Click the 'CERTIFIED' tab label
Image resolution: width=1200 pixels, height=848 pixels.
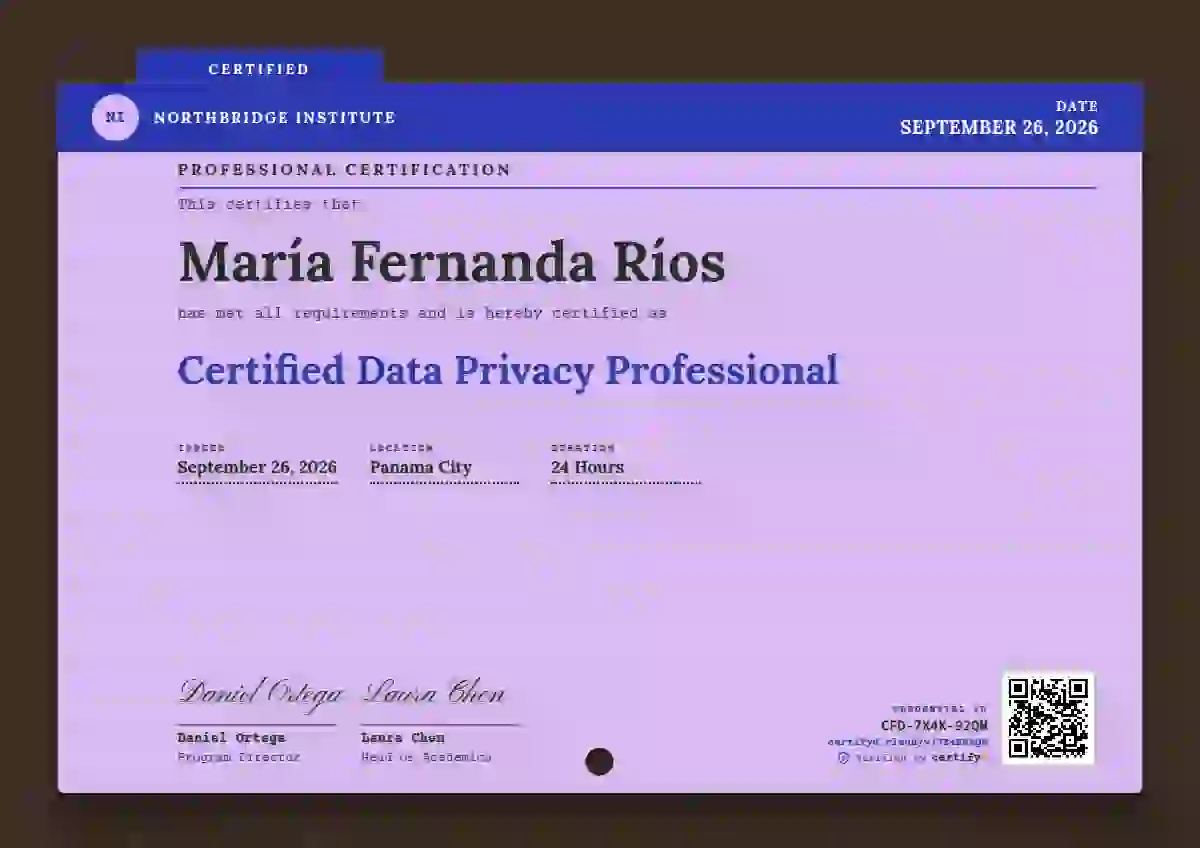tap(259, 69)
